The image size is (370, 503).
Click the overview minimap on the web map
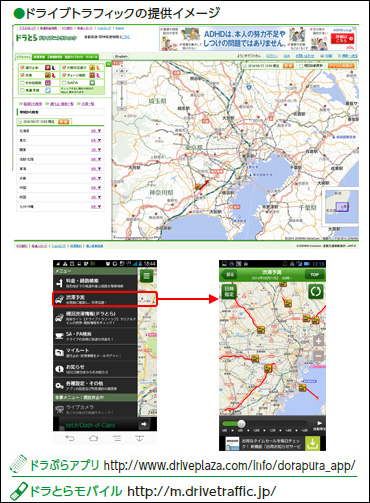point(341,207)
